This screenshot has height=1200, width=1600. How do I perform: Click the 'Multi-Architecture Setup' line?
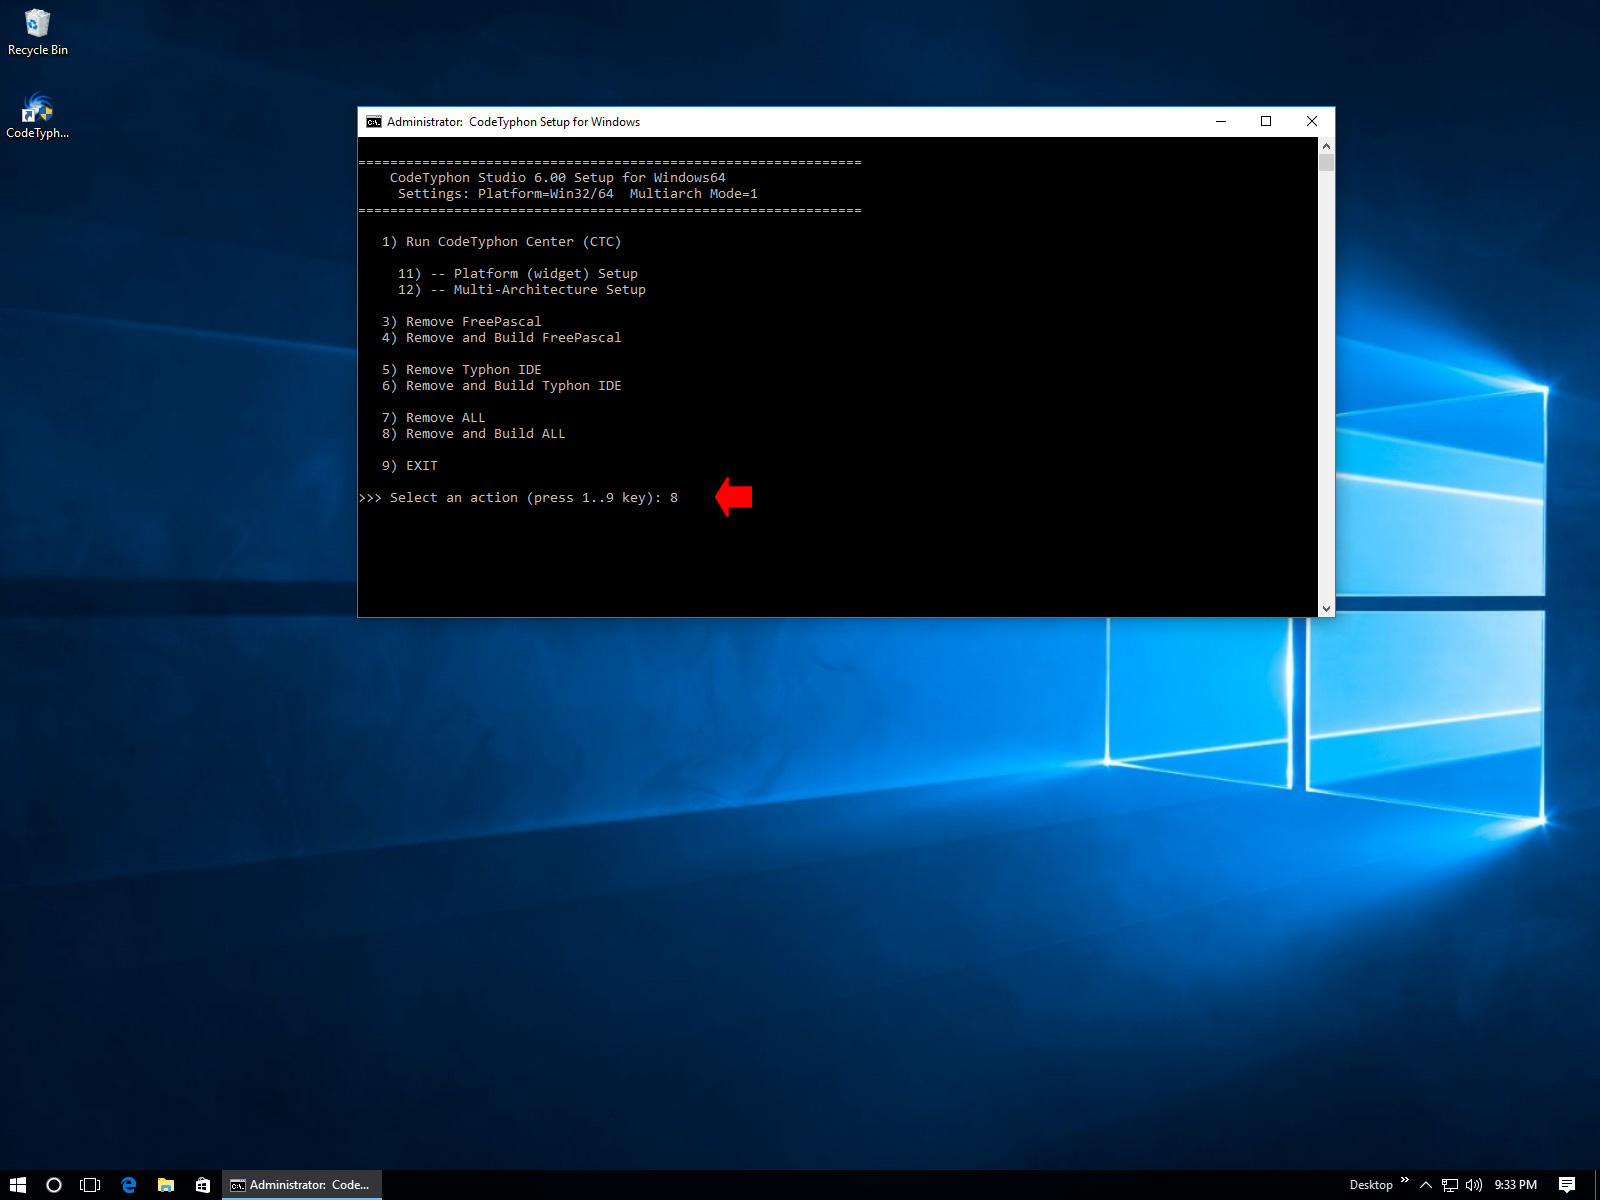coord(521,290)
